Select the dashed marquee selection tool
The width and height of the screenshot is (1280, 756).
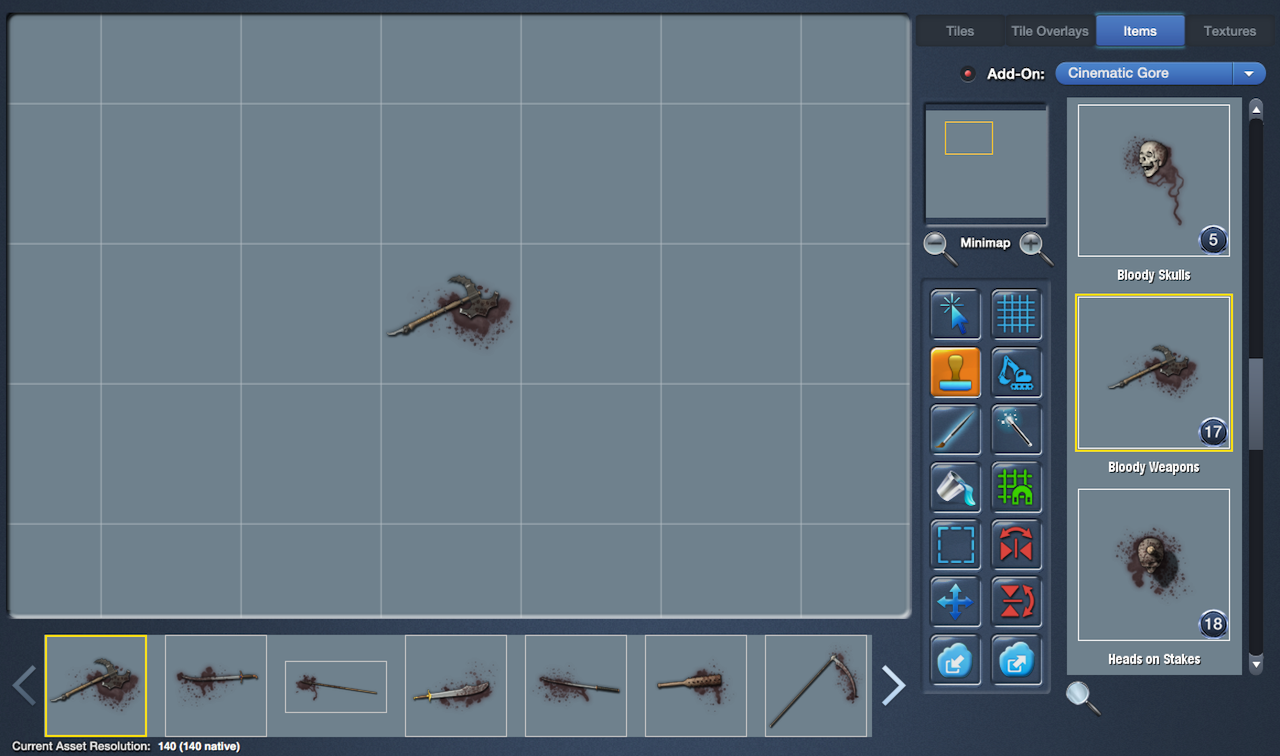pyautogui.click(x=955, y=545)
